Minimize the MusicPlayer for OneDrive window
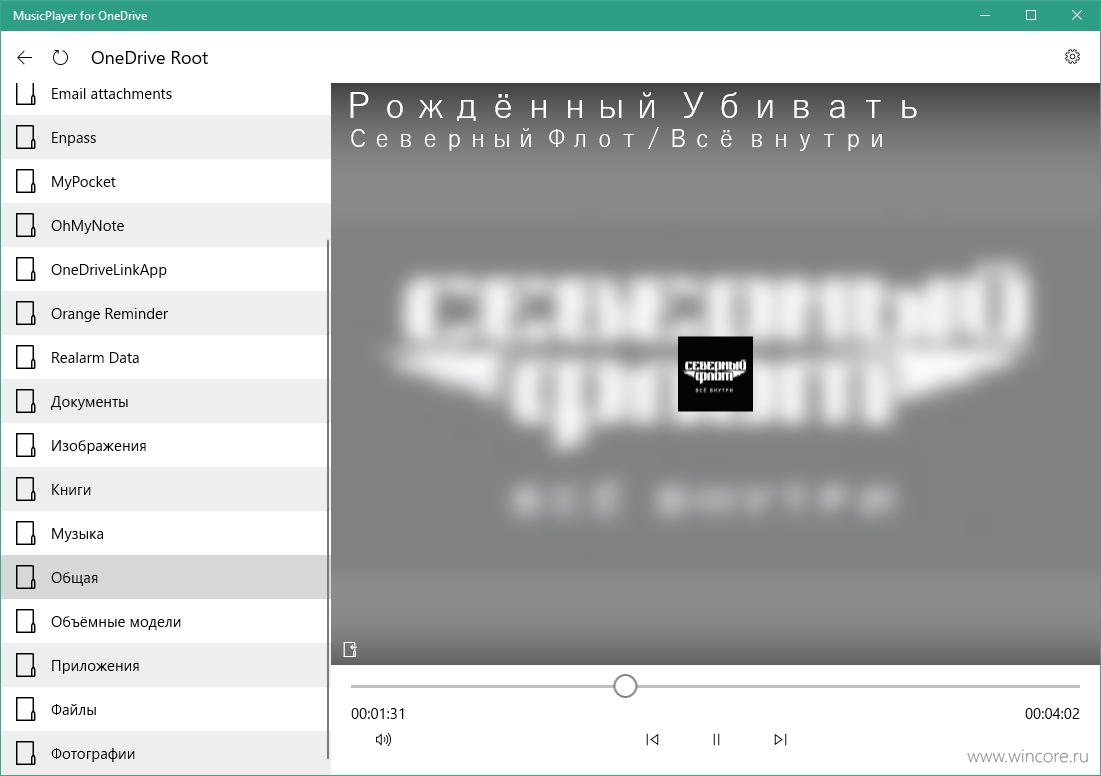1101x776 pixels. (x=985, y=15)
